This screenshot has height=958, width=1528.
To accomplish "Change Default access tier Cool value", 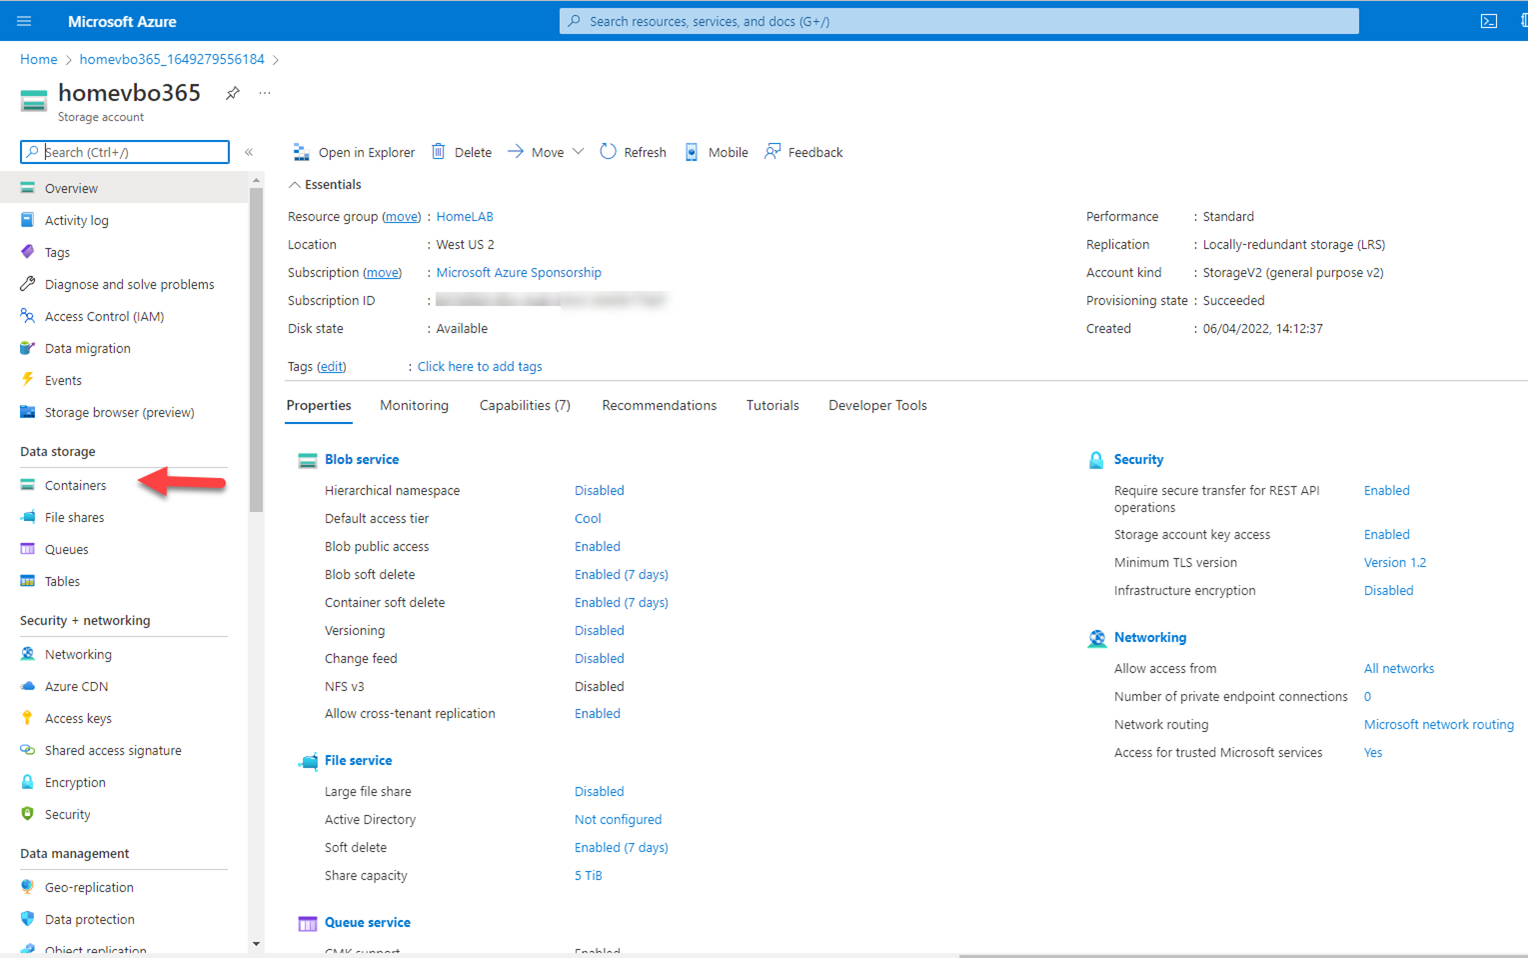I will (588, 518).
